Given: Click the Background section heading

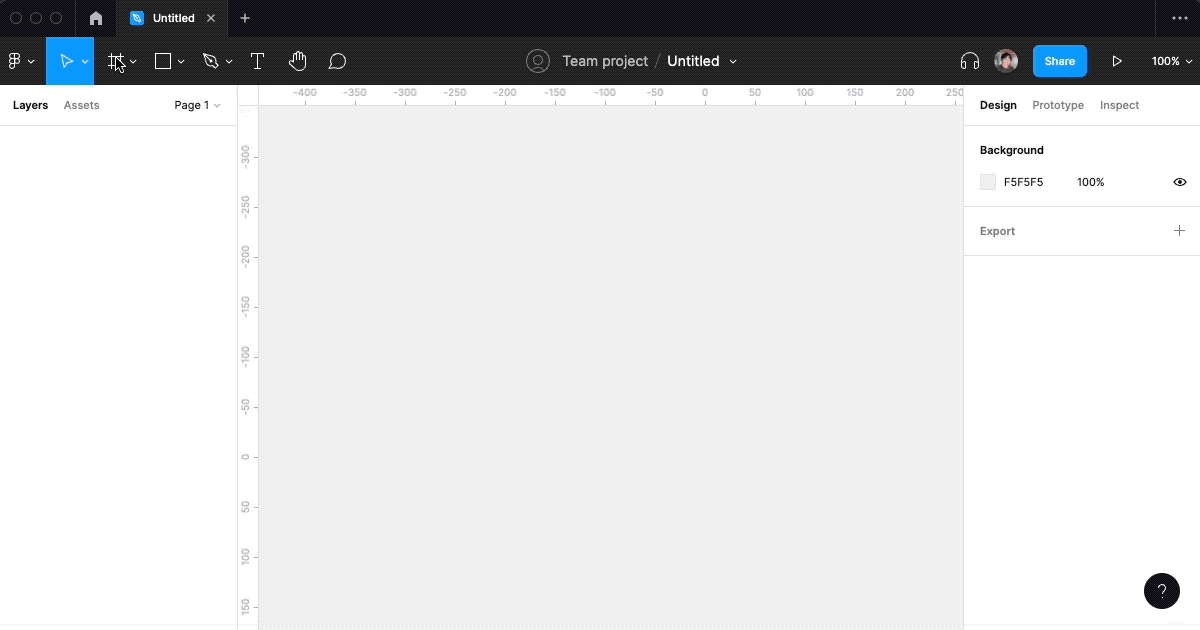Looking at the screenshot, I should point(1011,150).
